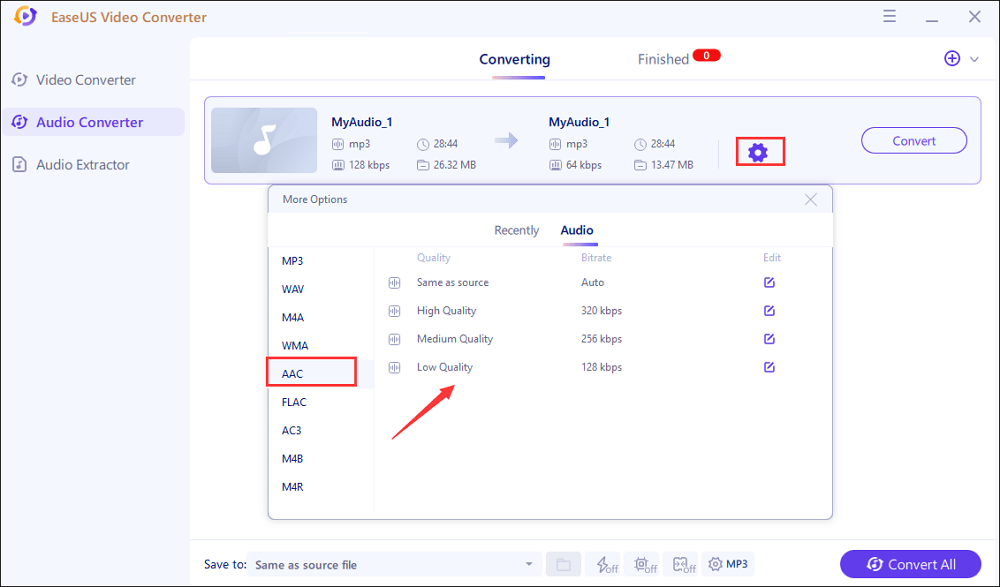Switch to the Recently tab
This screenshot has height=587, width=1000.
(x=516, y=230)
